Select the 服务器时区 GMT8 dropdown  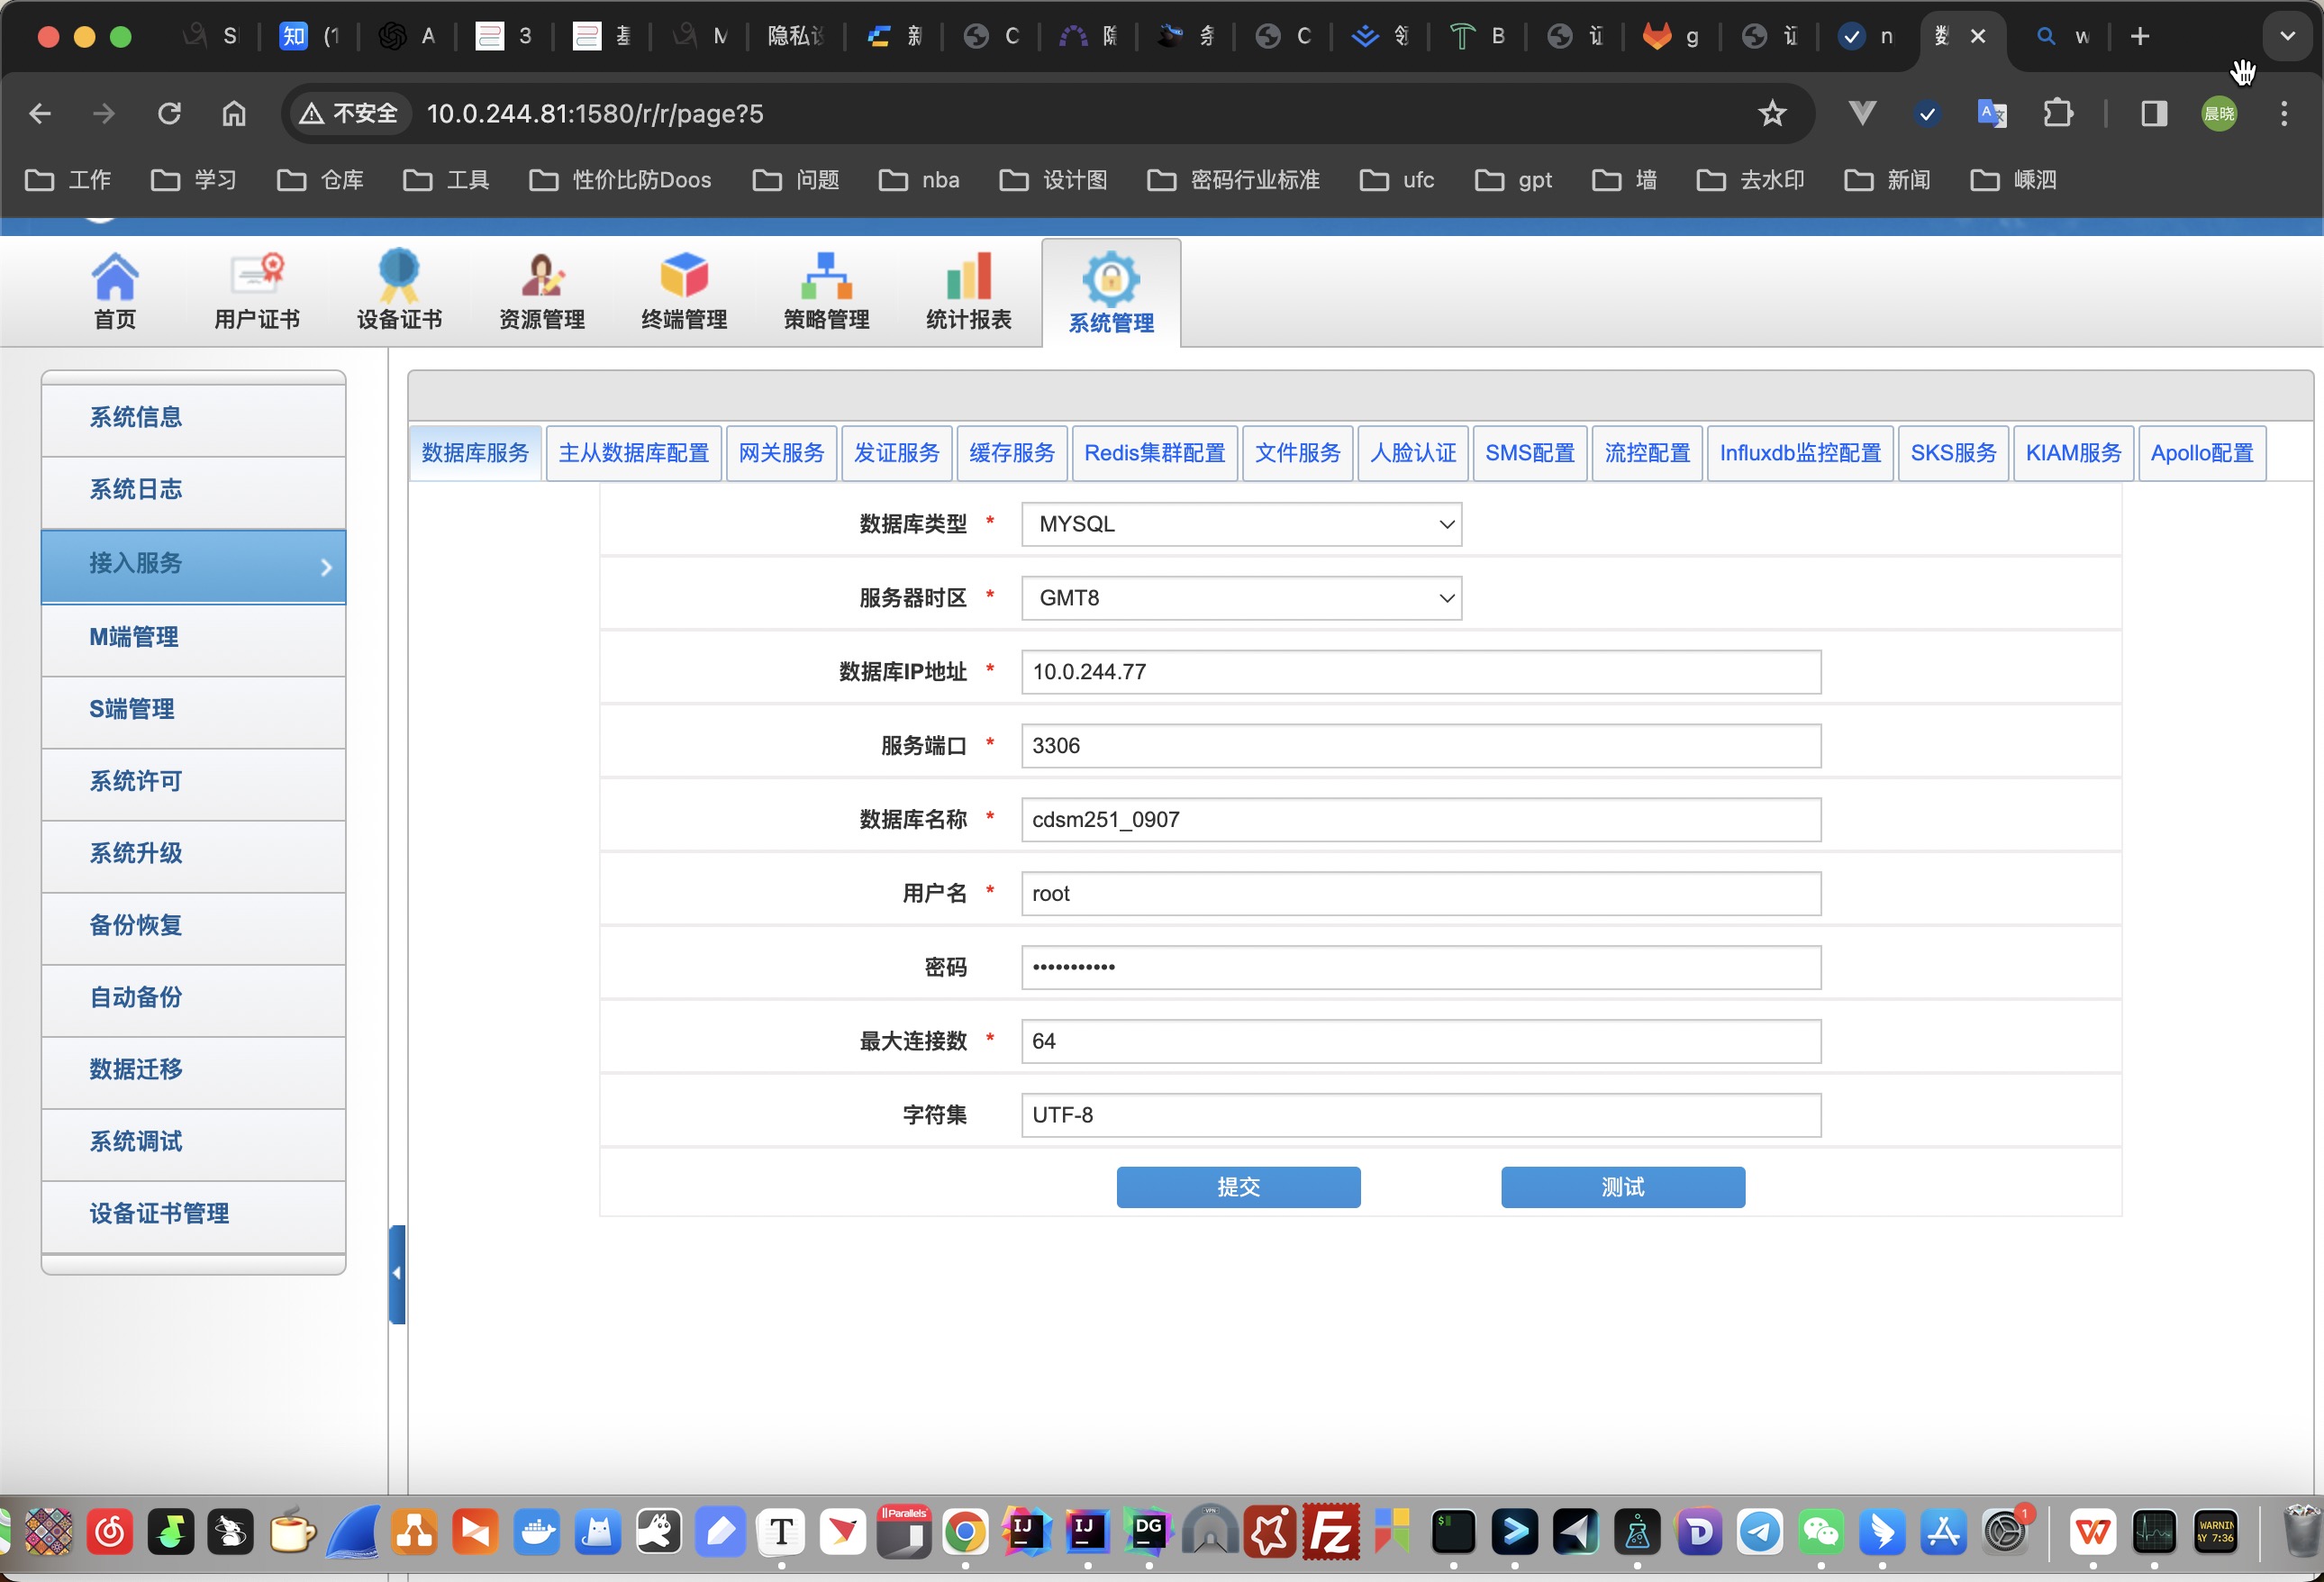[x=1240, y=596]
